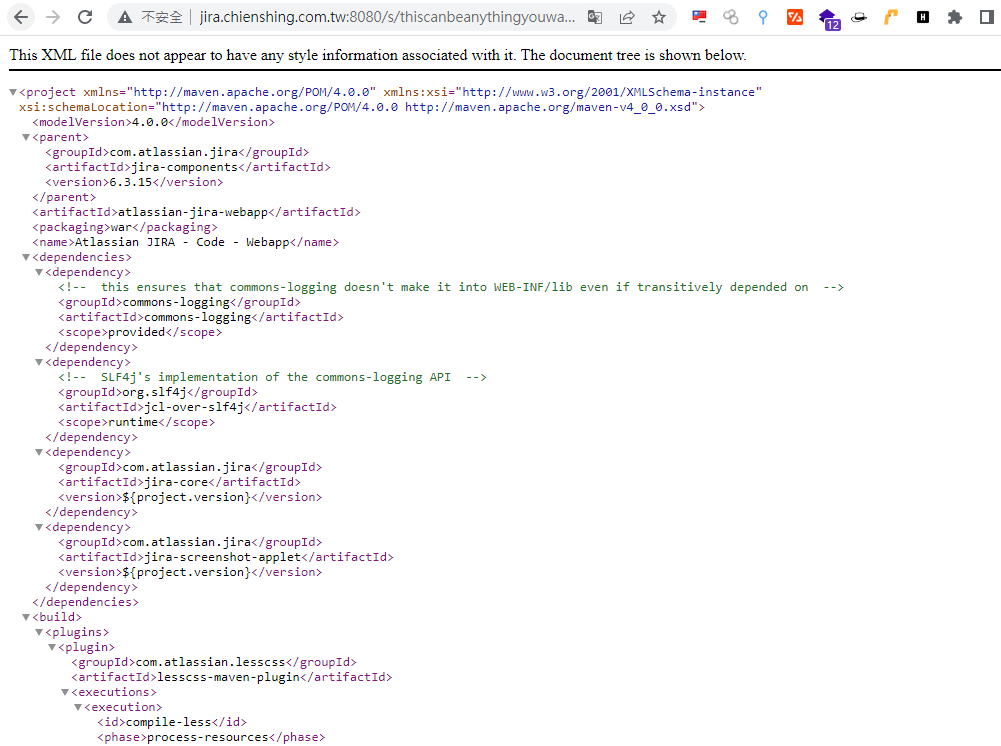Screen dimensions: 1001x746
Task: Click artifactId jira-core line
Action: (179, 482)
